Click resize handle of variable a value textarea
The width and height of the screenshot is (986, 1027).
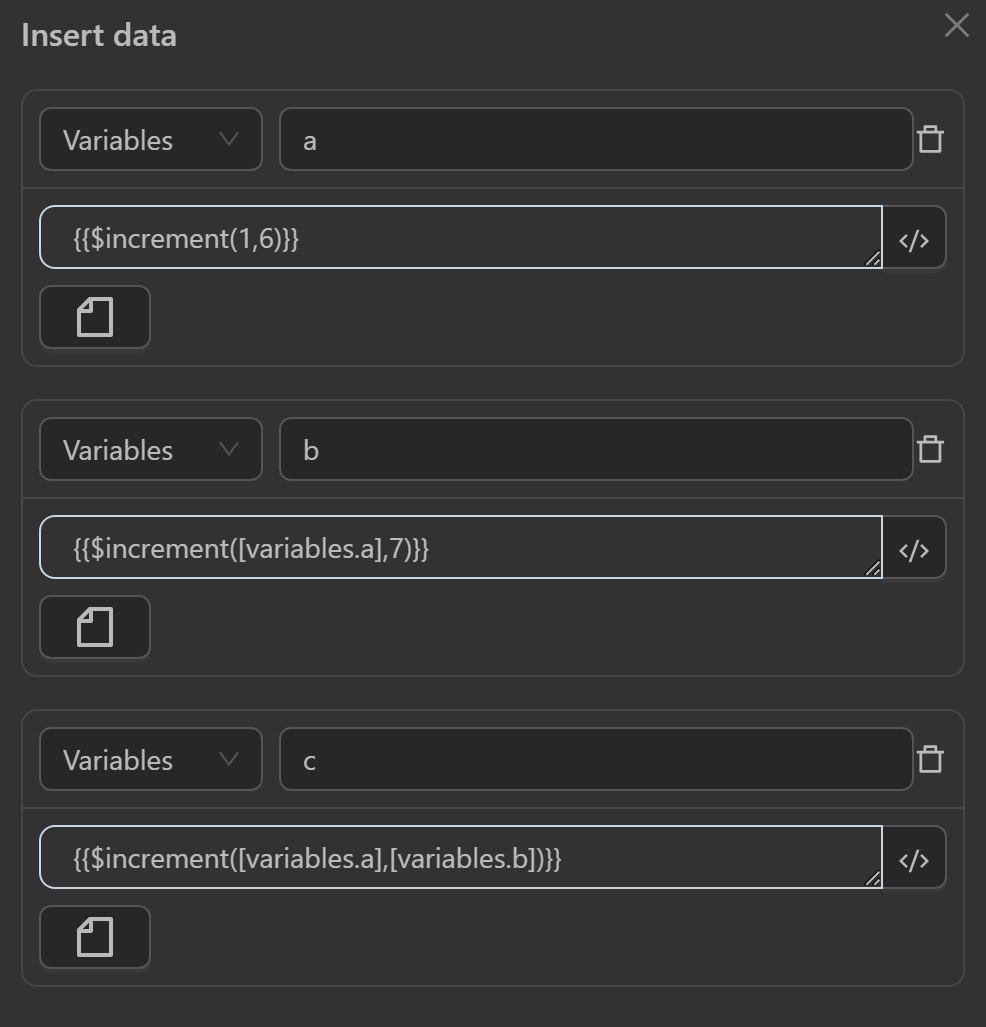click(x=873, y=259)
